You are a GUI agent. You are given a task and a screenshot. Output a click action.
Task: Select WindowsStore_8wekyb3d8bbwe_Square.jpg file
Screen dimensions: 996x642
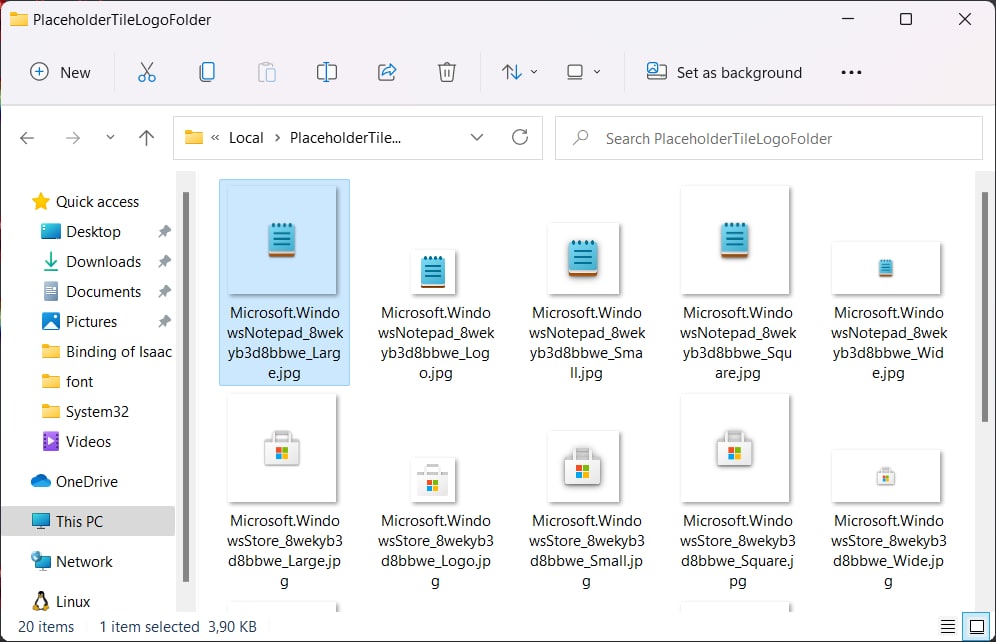(737, 491)
